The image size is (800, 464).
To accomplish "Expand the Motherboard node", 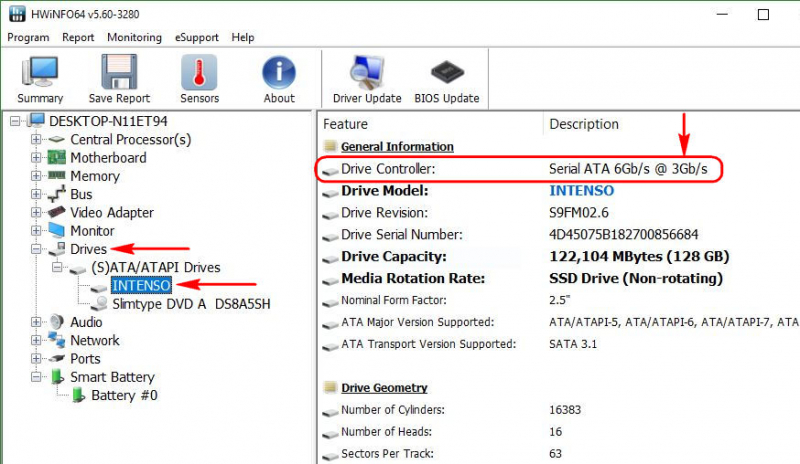I will click(36, 158).
